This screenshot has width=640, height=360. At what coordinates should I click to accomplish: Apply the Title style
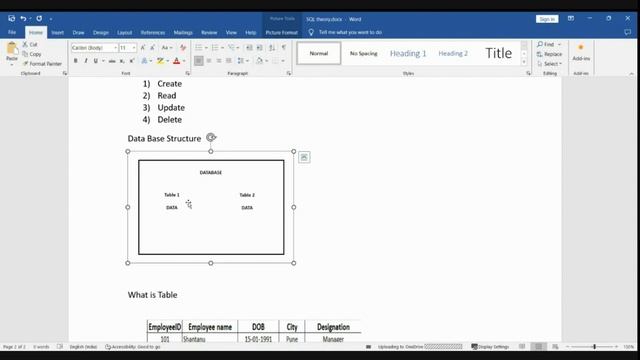pos(498,53)
